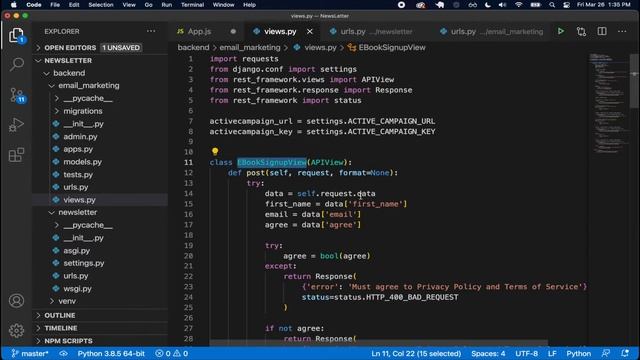The width and height of the screenshot is (640, 360).
Task: Change indentation via Spaces: 4
Action: (x=488, y=353)
